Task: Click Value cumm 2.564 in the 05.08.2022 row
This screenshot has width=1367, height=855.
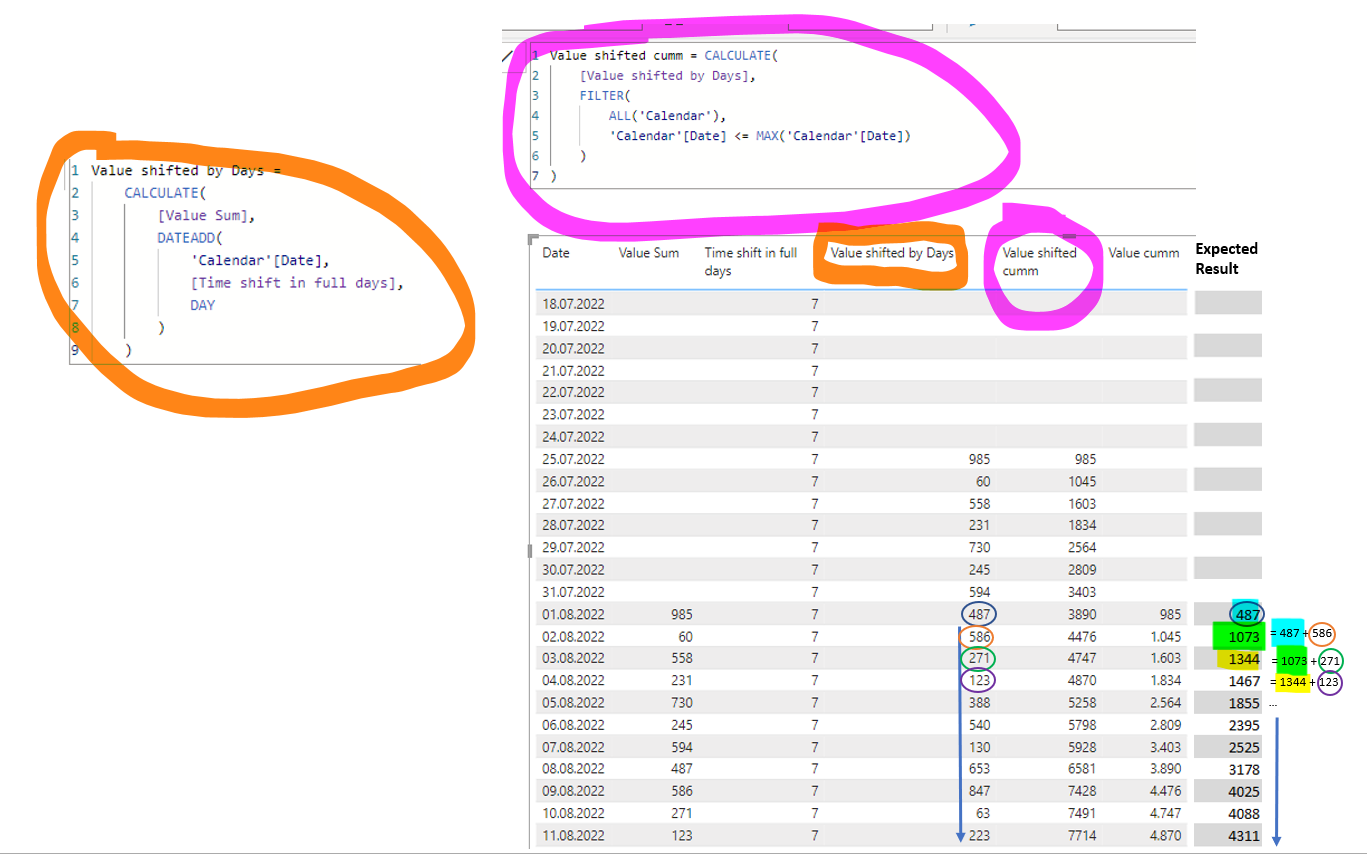Action: (1163, 703)
